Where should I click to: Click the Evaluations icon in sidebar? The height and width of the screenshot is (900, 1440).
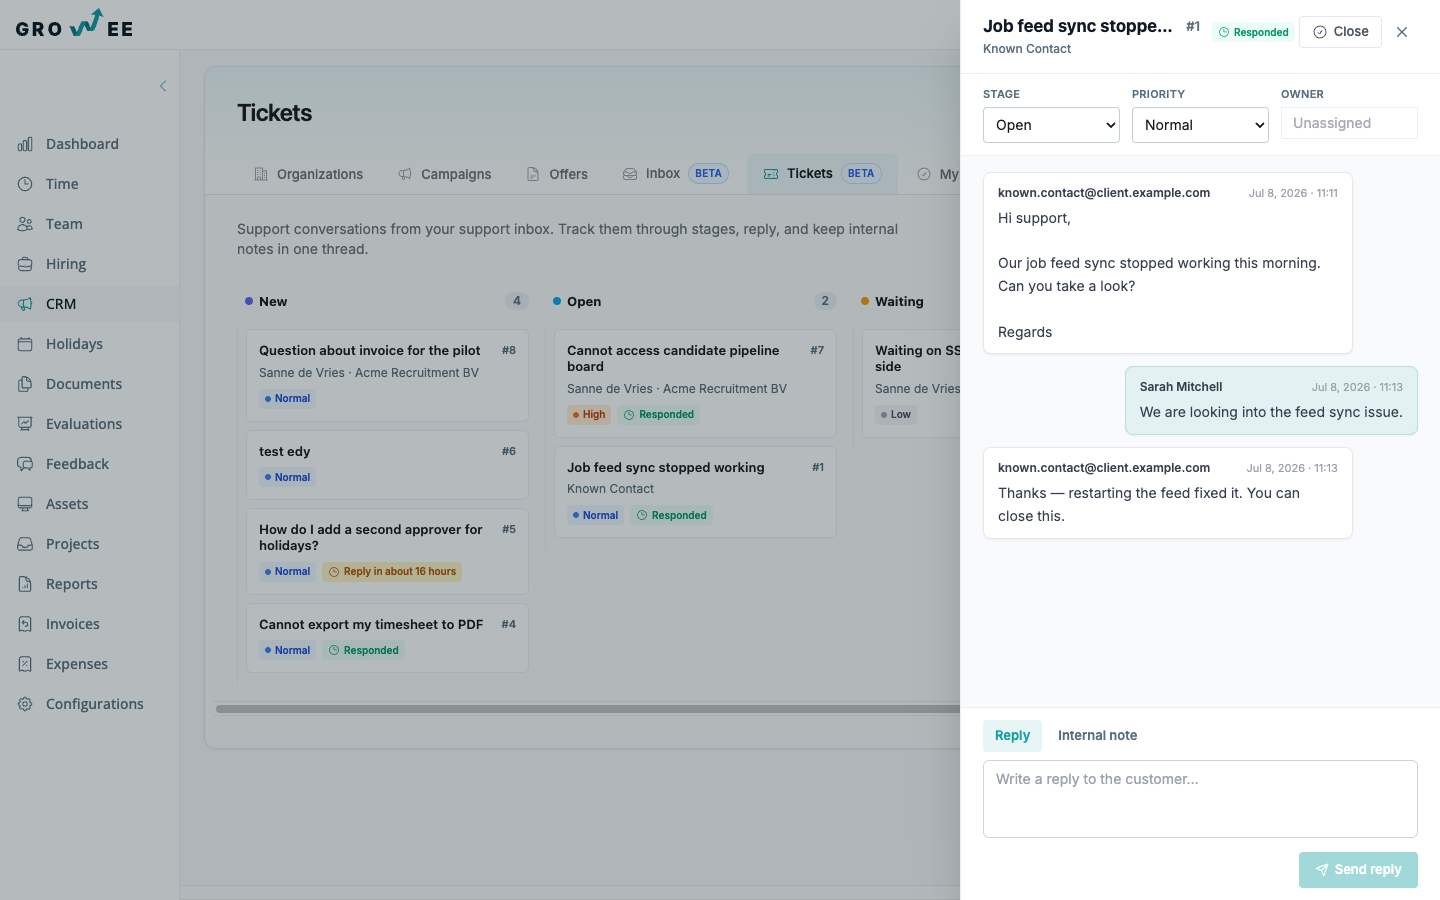(25, 424)
